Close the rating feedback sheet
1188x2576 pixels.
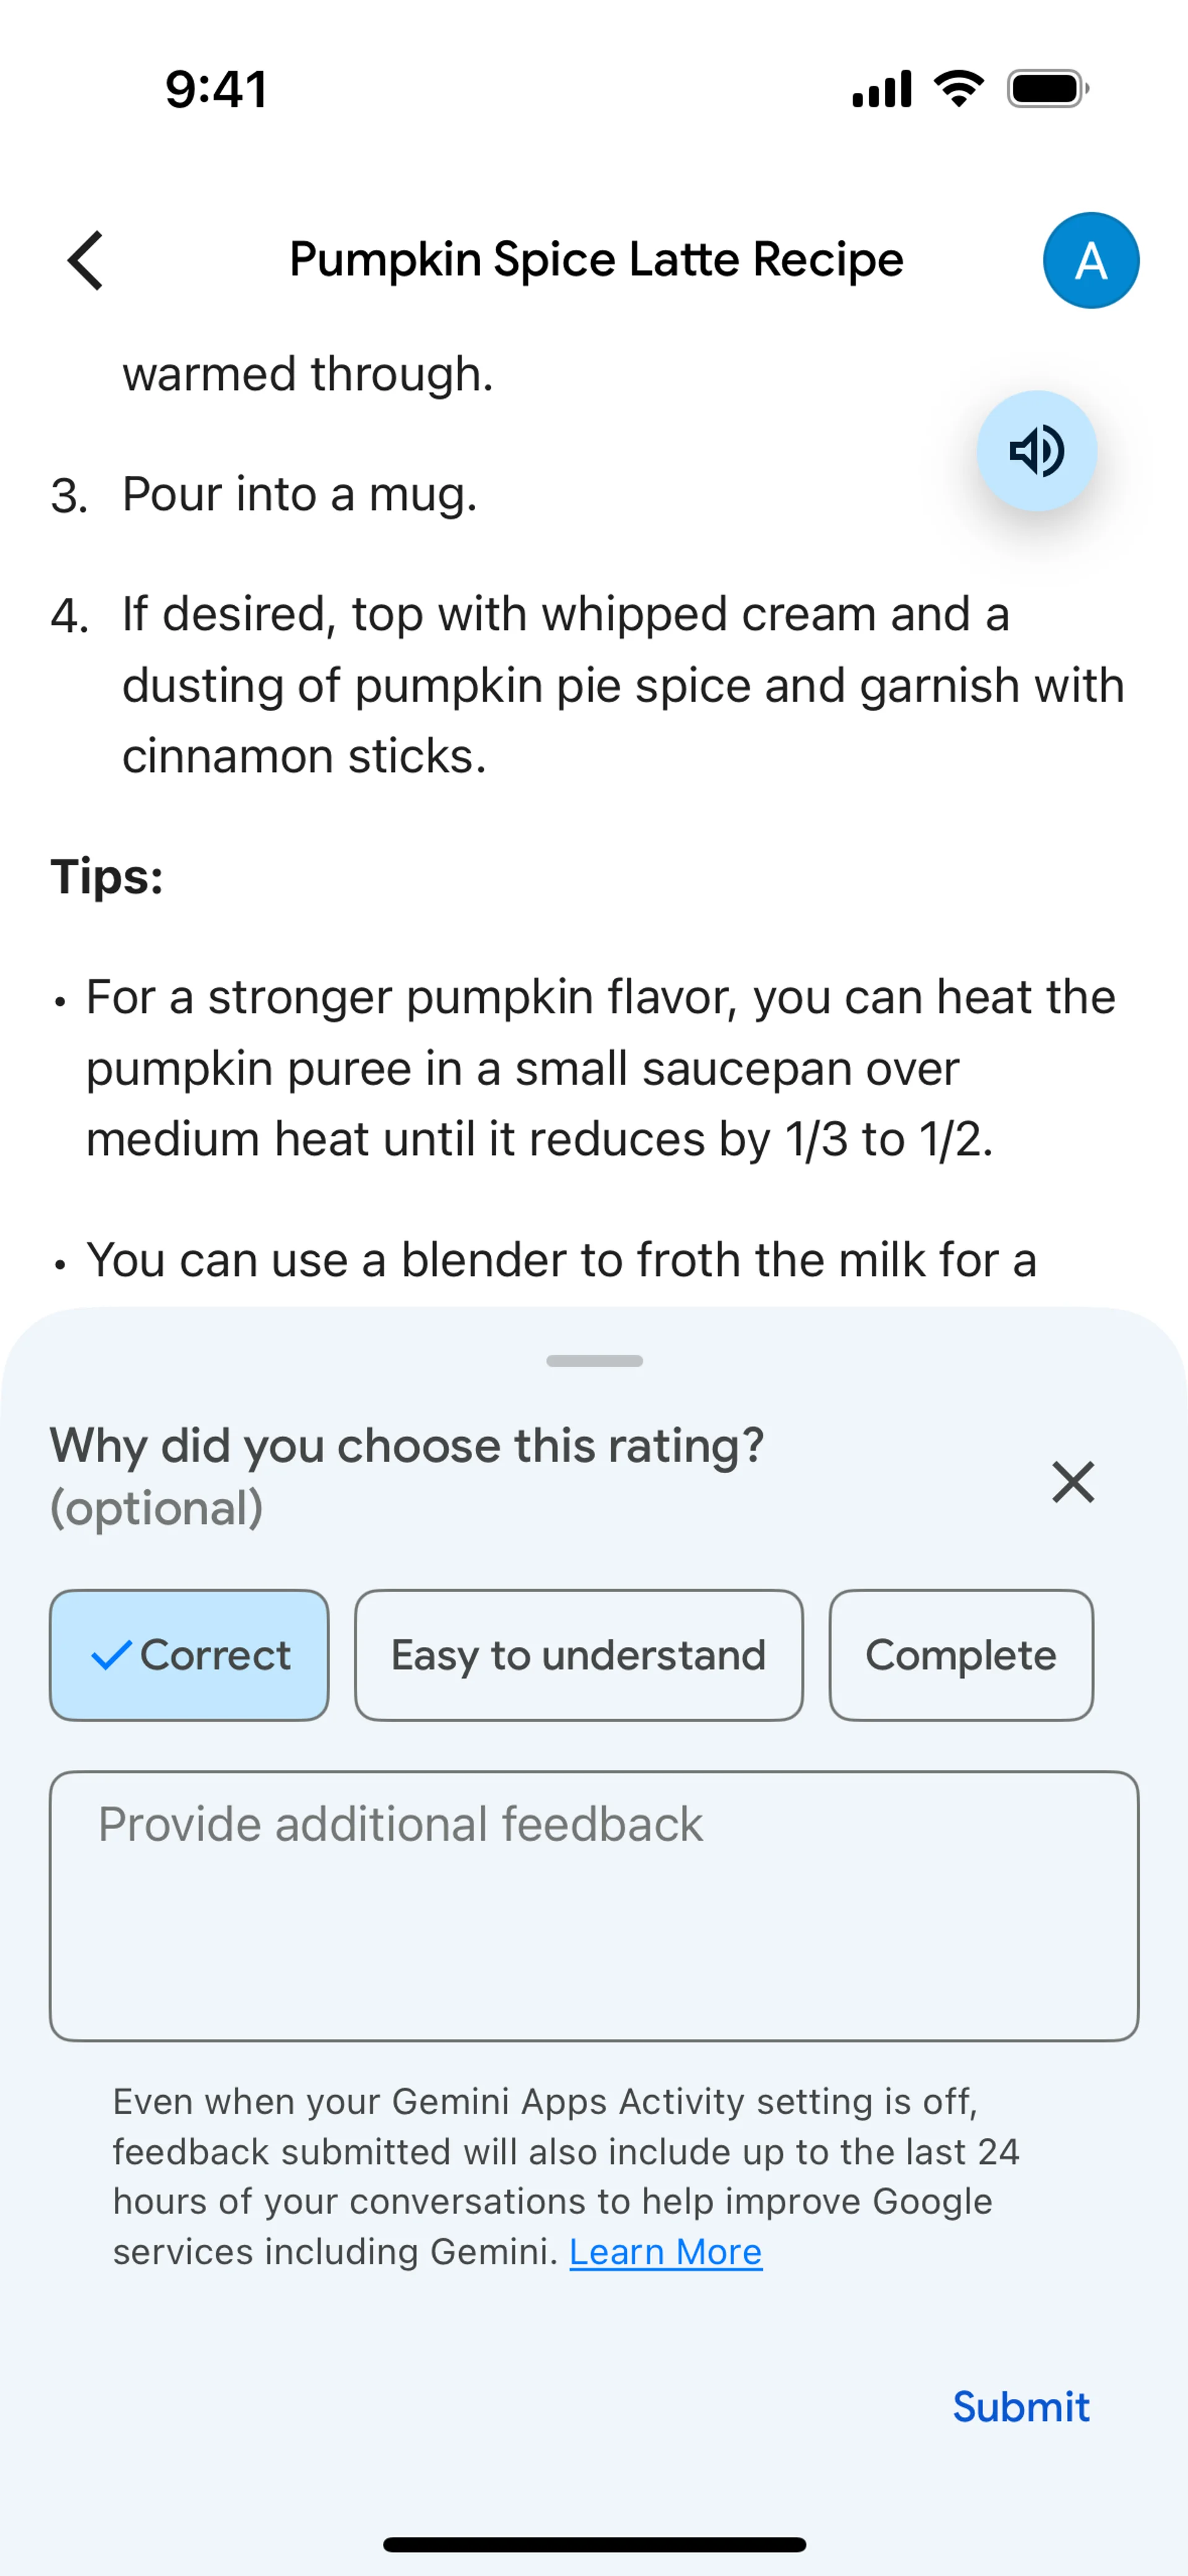tap(1072, 1481)
